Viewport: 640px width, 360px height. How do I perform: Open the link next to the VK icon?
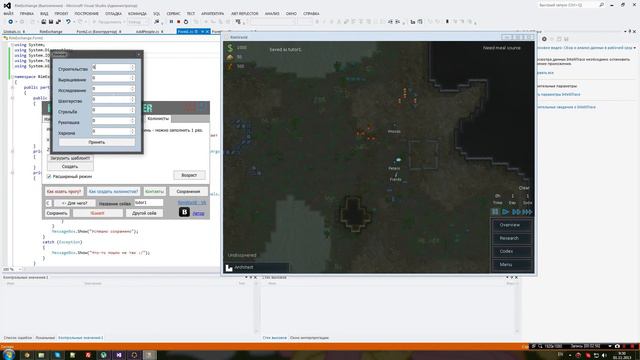pyautogui.click(x=198, y=213)
